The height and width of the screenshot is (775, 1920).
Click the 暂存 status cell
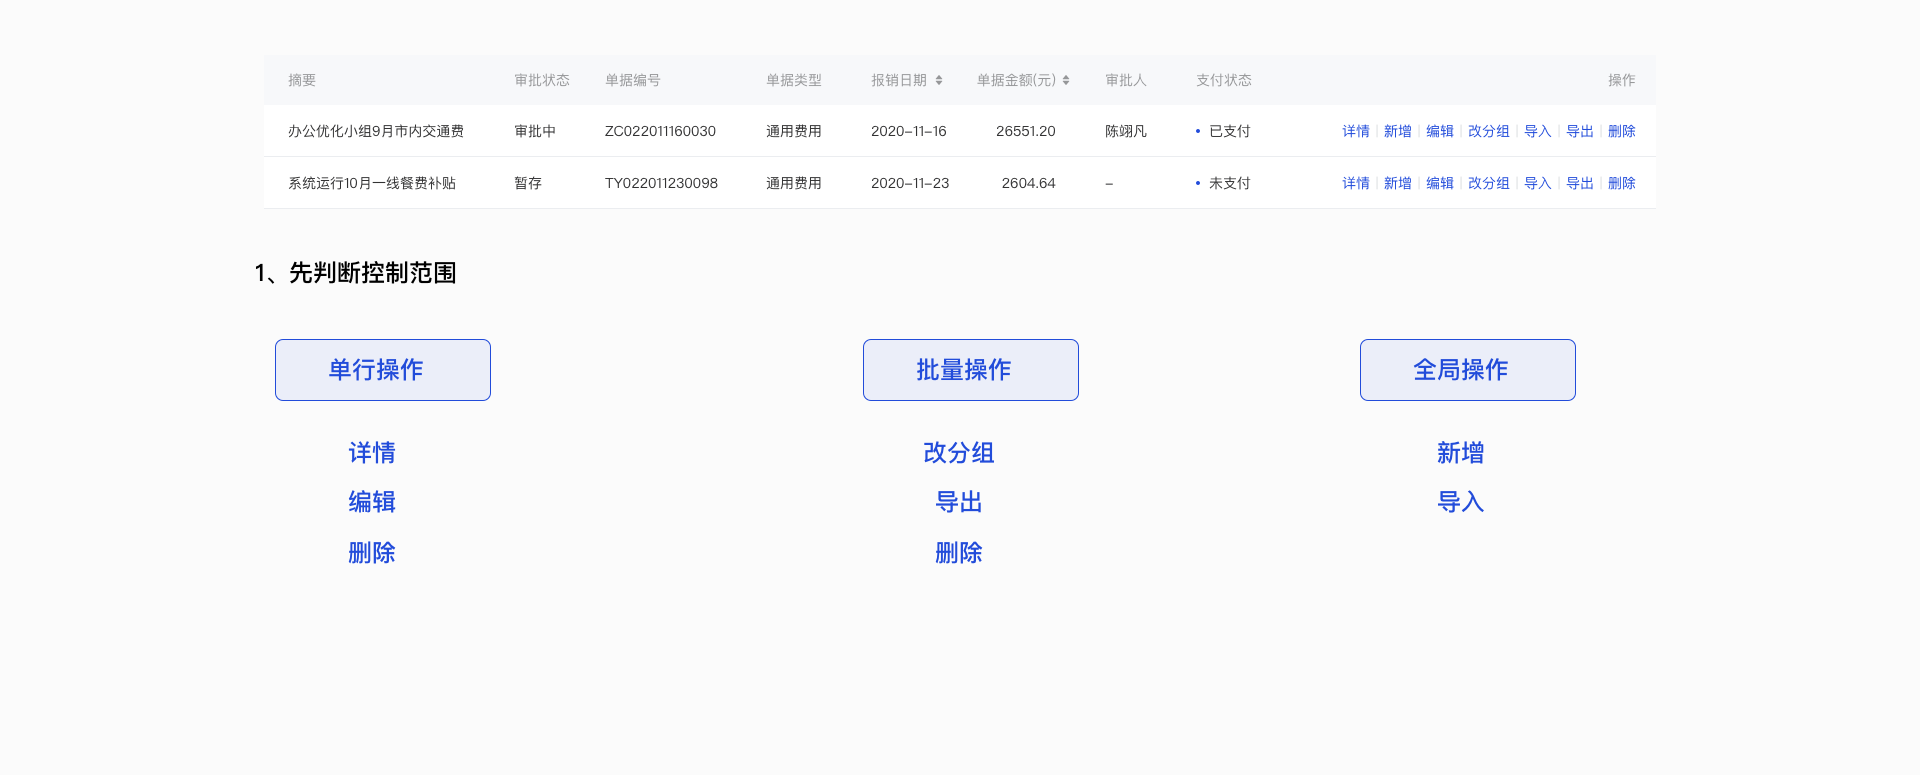click(x=528, y=183)
